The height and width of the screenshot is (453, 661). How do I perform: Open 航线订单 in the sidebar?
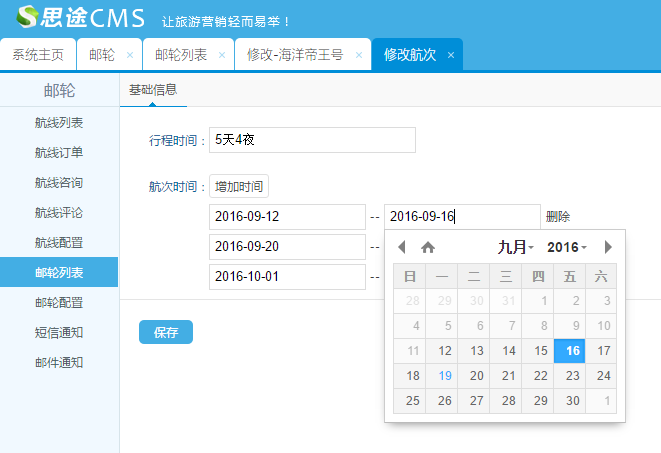[x=59, y=153]
